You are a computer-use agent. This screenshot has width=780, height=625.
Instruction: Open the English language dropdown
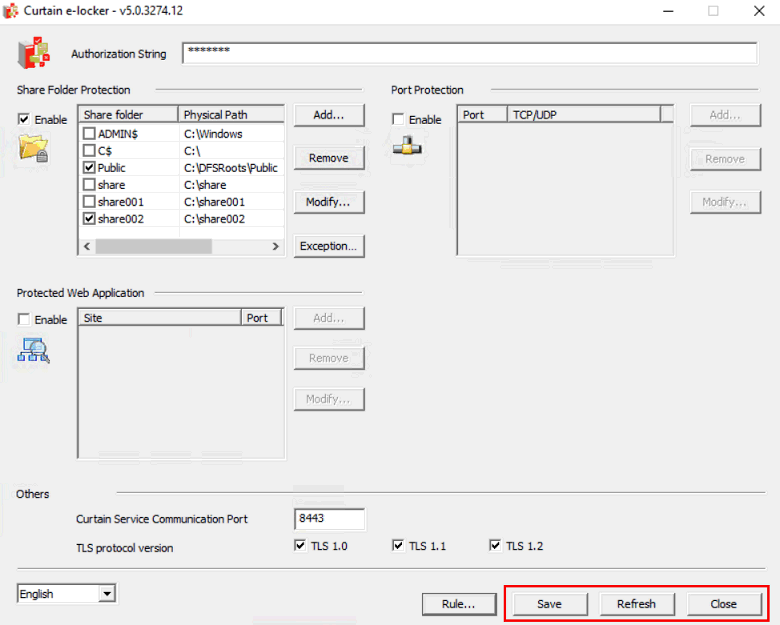(x=66, y=594)
